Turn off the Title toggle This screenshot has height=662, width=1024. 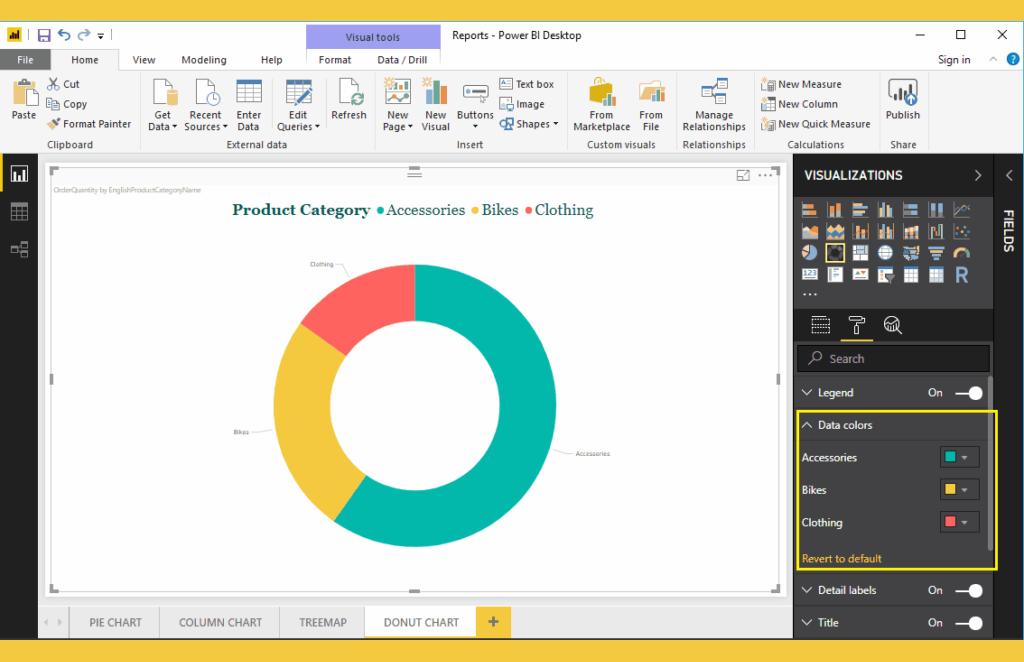tap(968, 623)
